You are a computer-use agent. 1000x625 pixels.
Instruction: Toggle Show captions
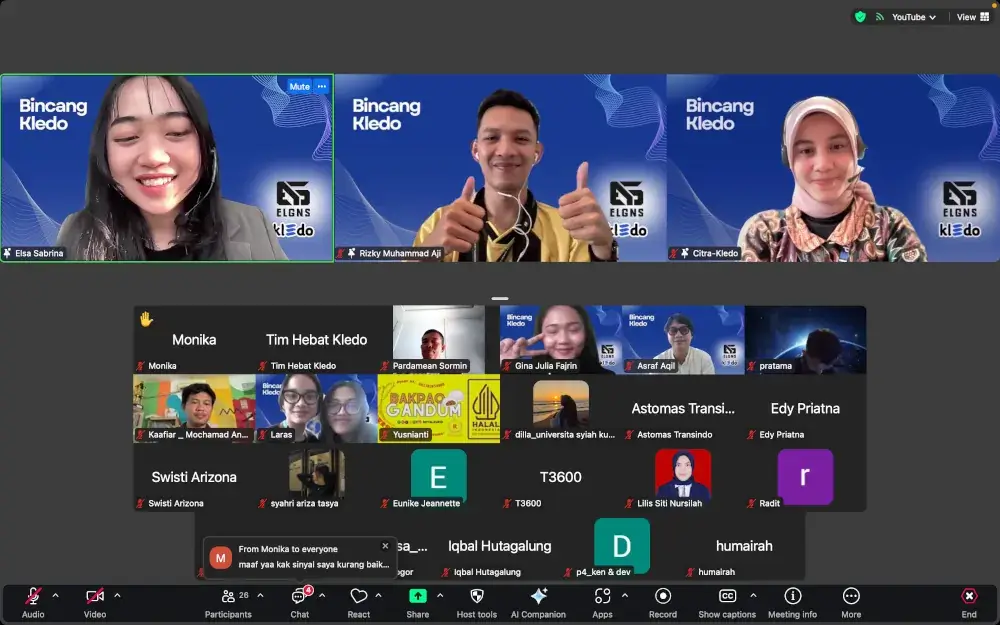[727, 603]
